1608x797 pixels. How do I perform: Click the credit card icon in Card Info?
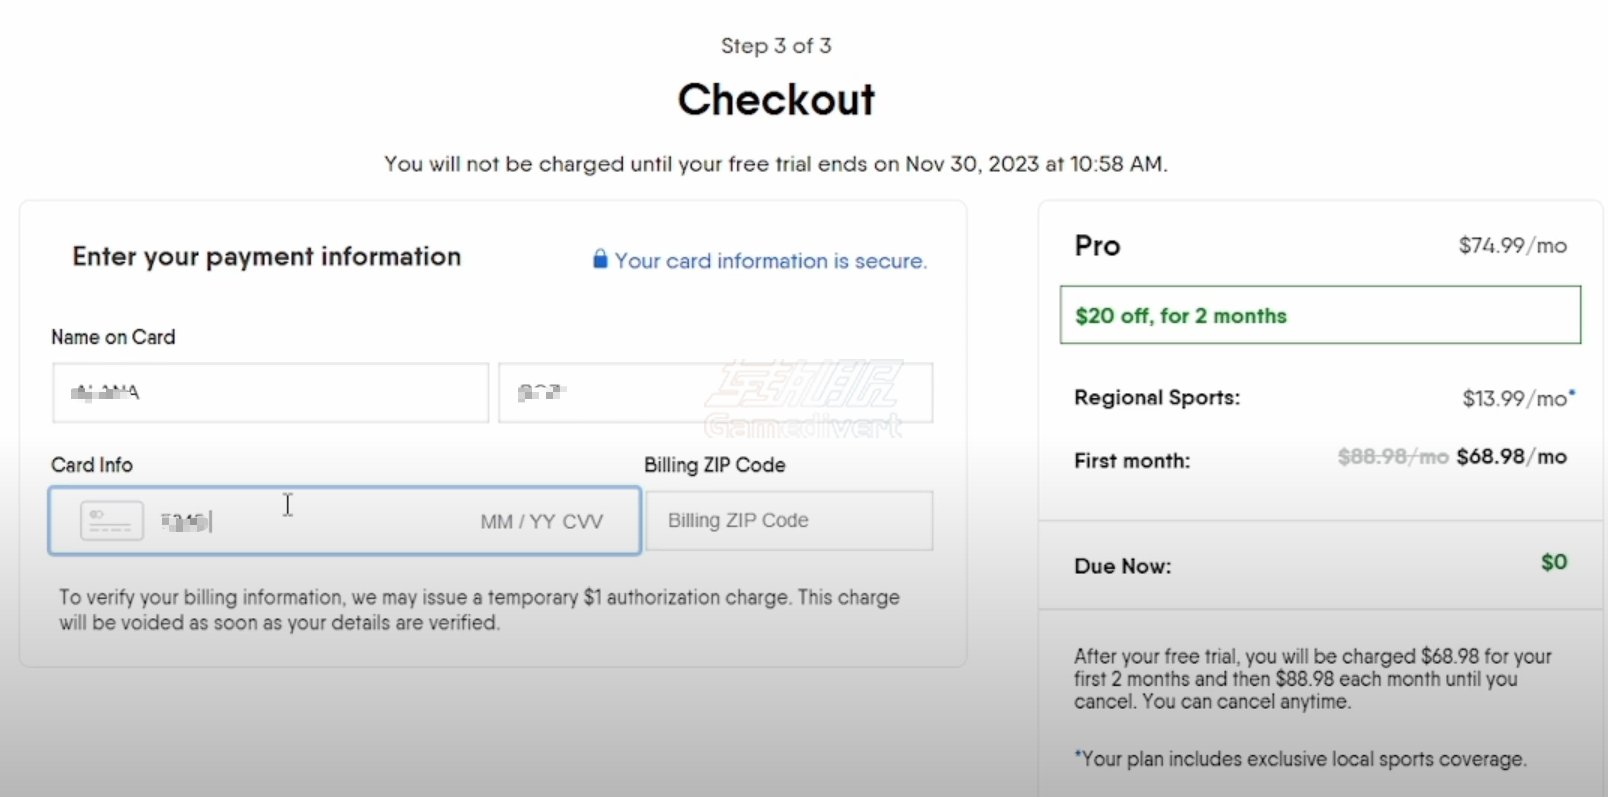pos(111,521)
